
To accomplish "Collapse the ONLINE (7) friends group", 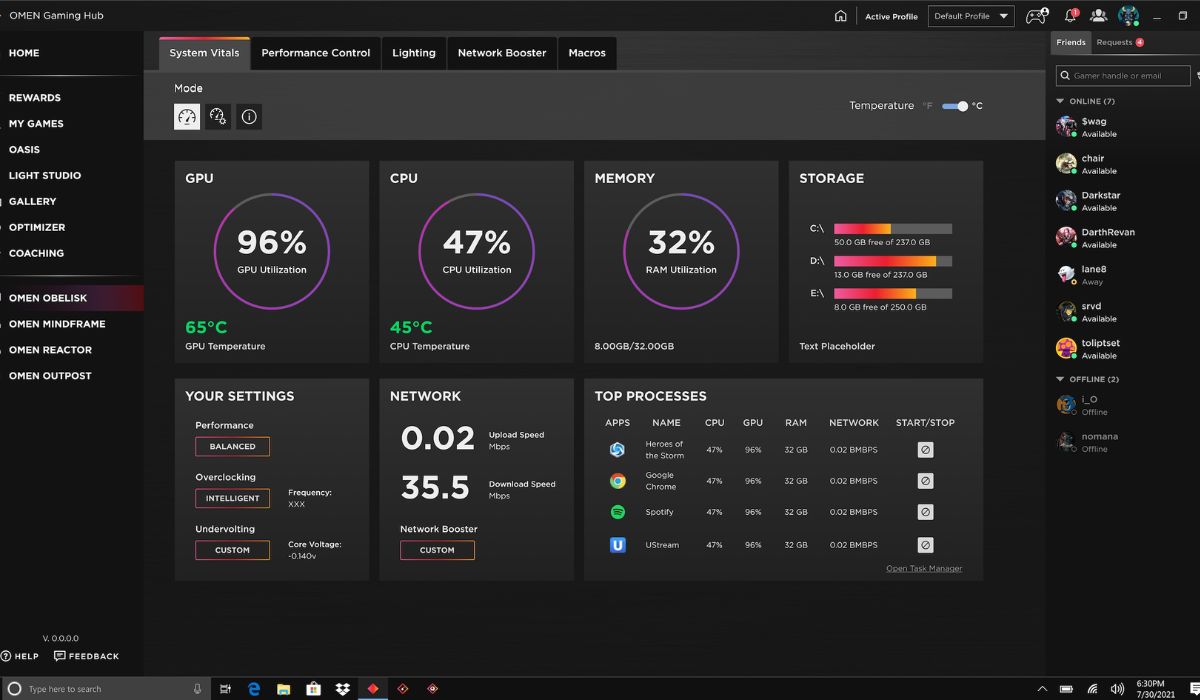I will click(x=1061, y=101).
